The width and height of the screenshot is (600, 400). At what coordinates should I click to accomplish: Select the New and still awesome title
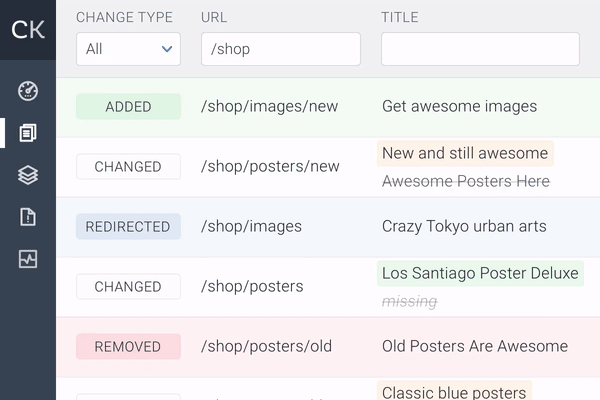(465, 153)
